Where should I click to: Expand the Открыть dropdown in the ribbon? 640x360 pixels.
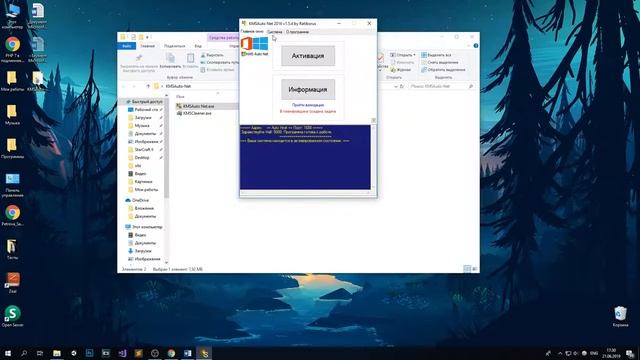[403, 55]
